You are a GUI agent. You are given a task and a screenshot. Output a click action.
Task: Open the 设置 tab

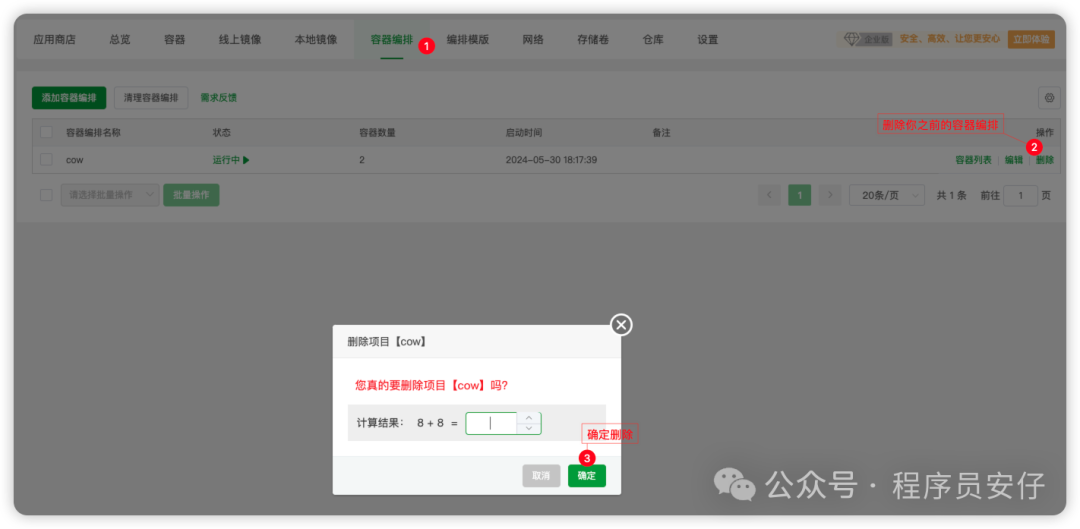pos(707,39)
